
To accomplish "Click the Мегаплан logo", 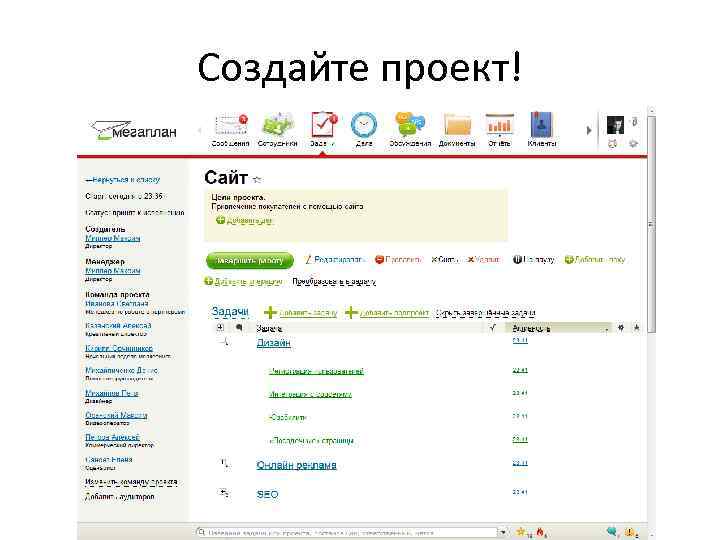I will pyautogui.click(x=133, y=130).
